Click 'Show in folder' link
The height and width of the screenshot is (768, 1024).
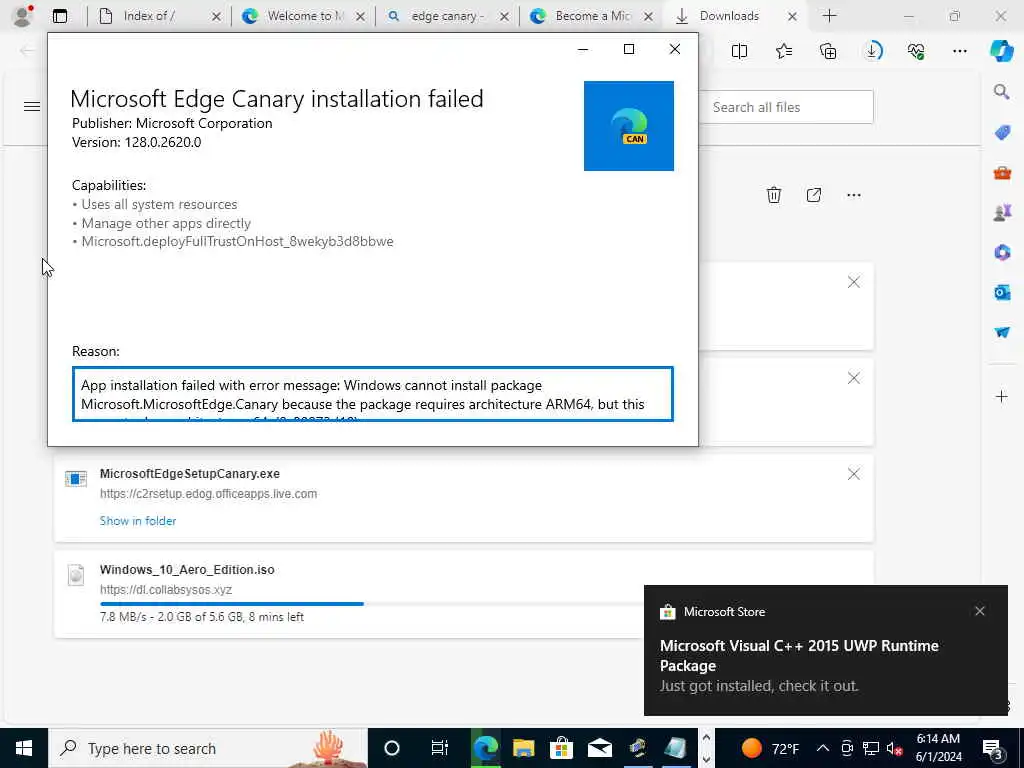[x=138, y=521]
